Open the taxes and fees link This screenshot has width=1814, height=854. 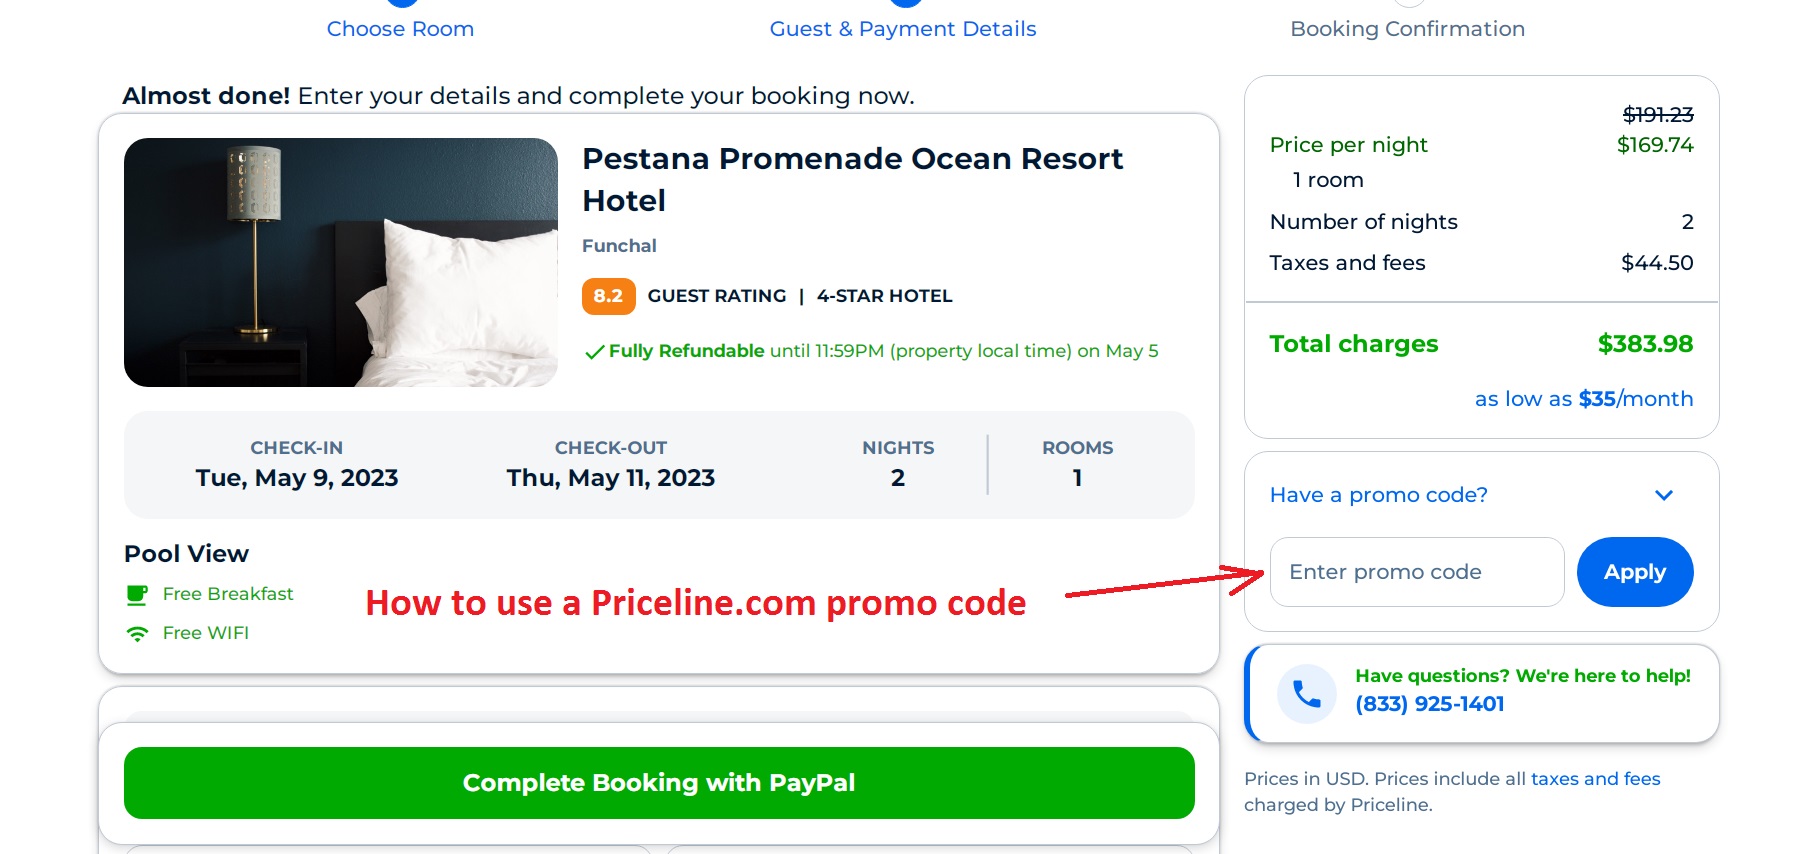(x=1595, y=778)
